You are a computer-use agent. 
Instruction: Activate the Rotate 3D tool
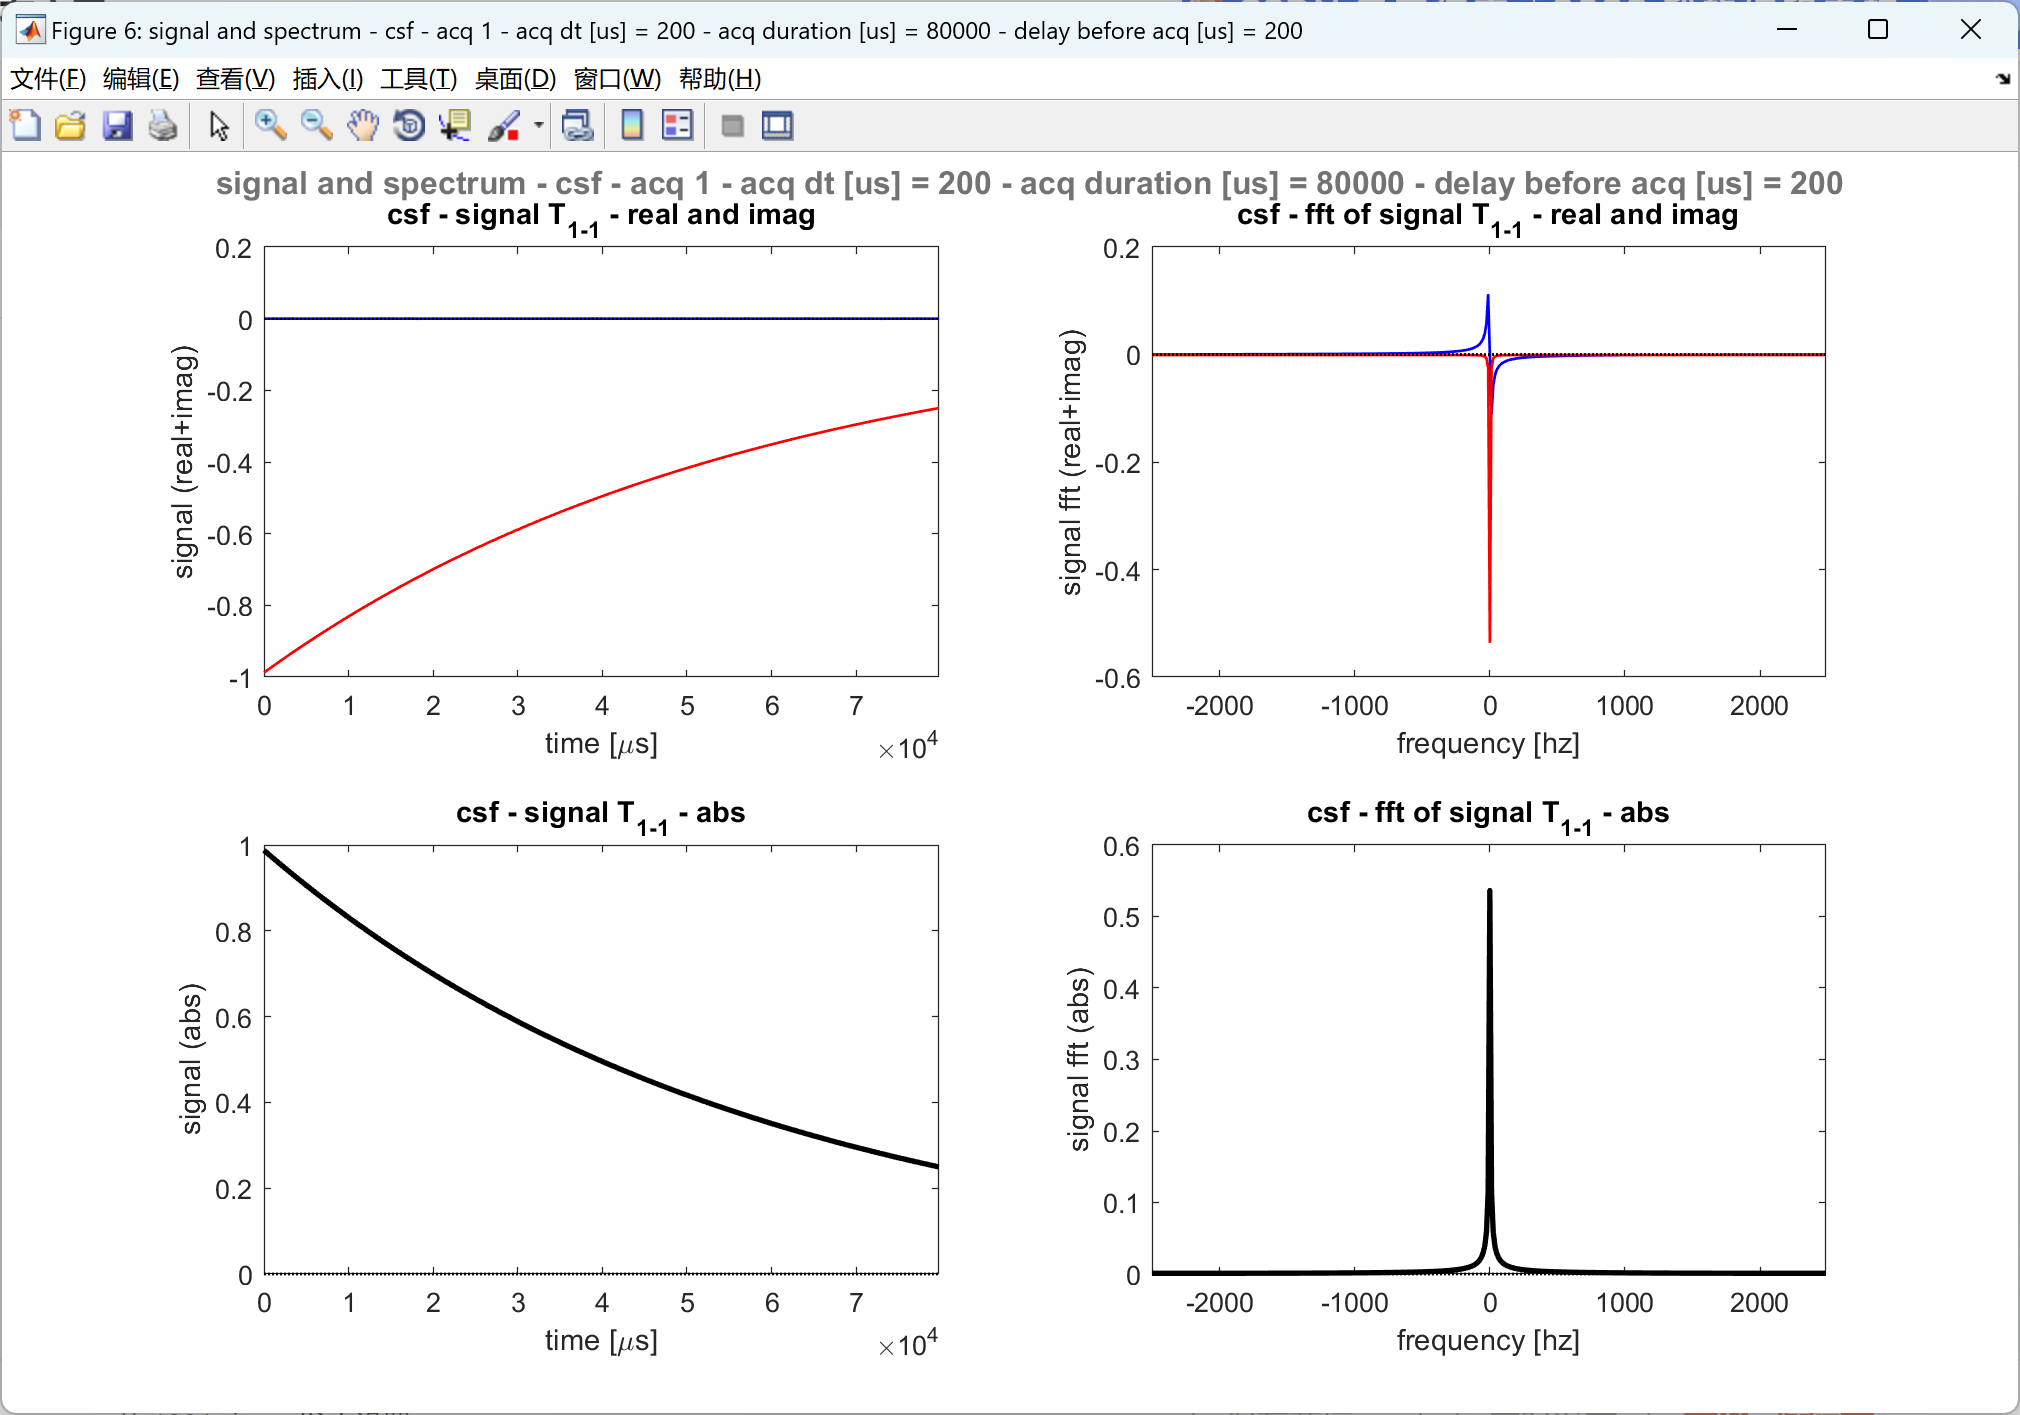pos(409,126)
